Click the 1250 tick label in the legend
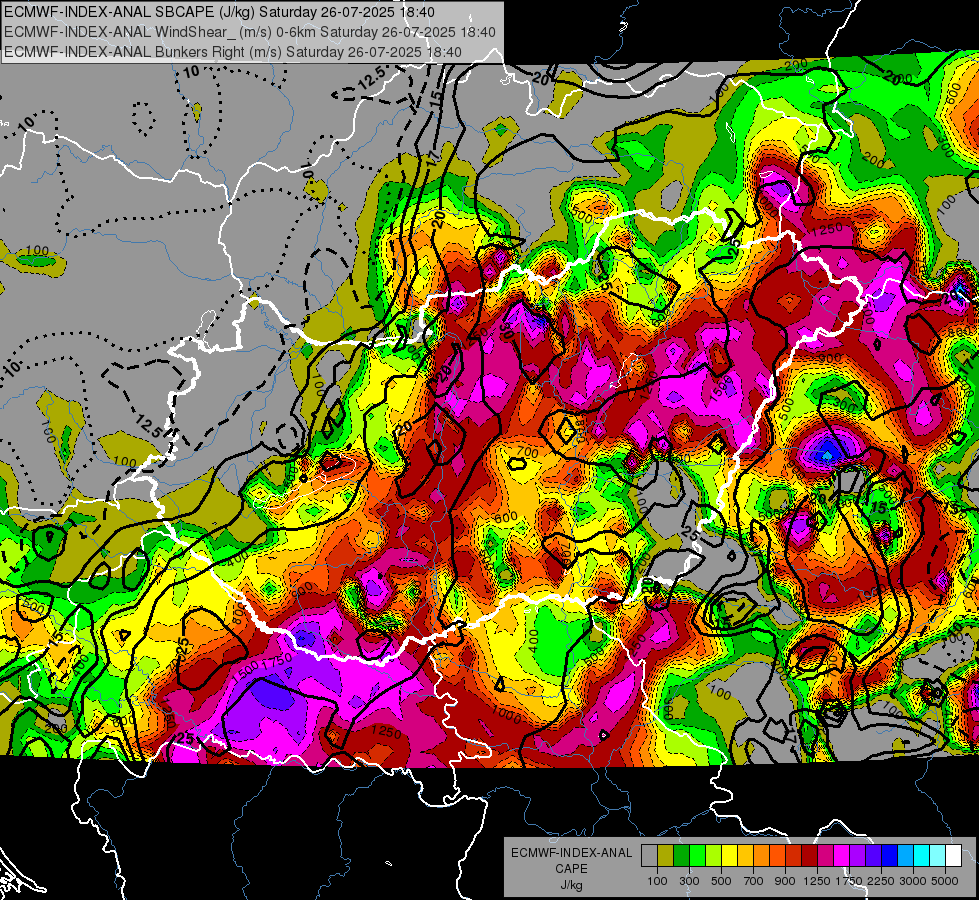This screenshot has height=900, width=979. (x=817, y=881)
